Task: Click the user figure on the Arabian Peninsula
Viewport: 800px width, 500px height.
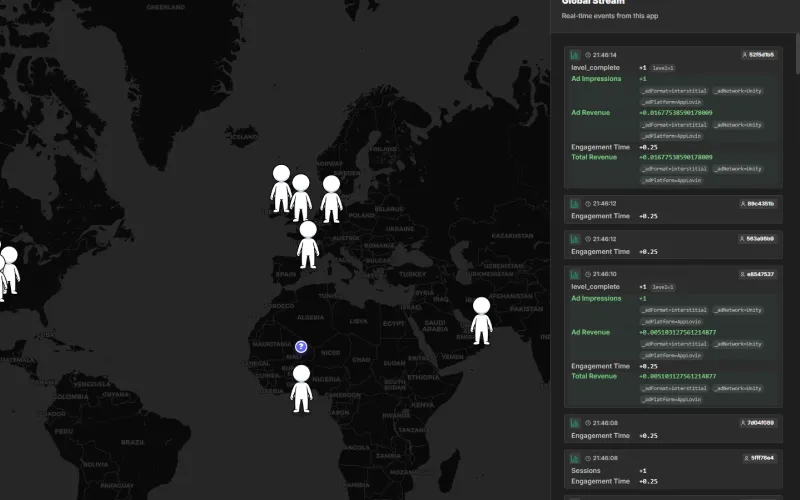Action: pyautogui.click(x=482, y=321)
